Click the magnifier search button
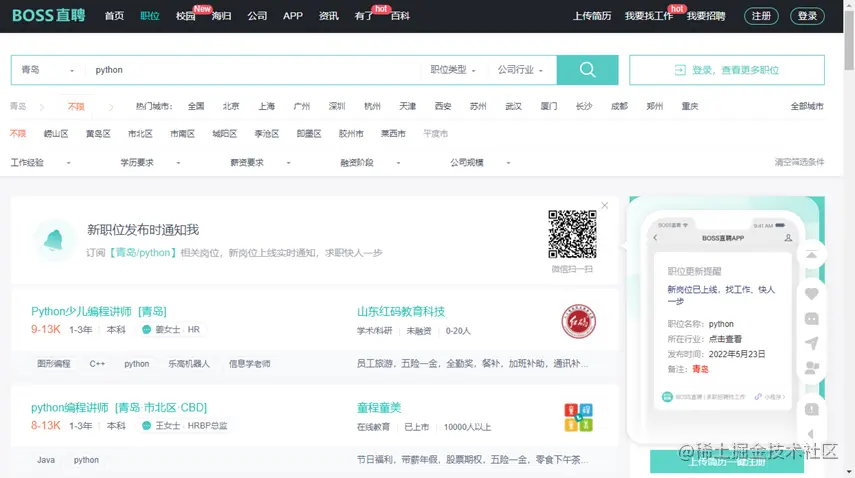This screenshot has height=478, width=855. pos(587,70)
